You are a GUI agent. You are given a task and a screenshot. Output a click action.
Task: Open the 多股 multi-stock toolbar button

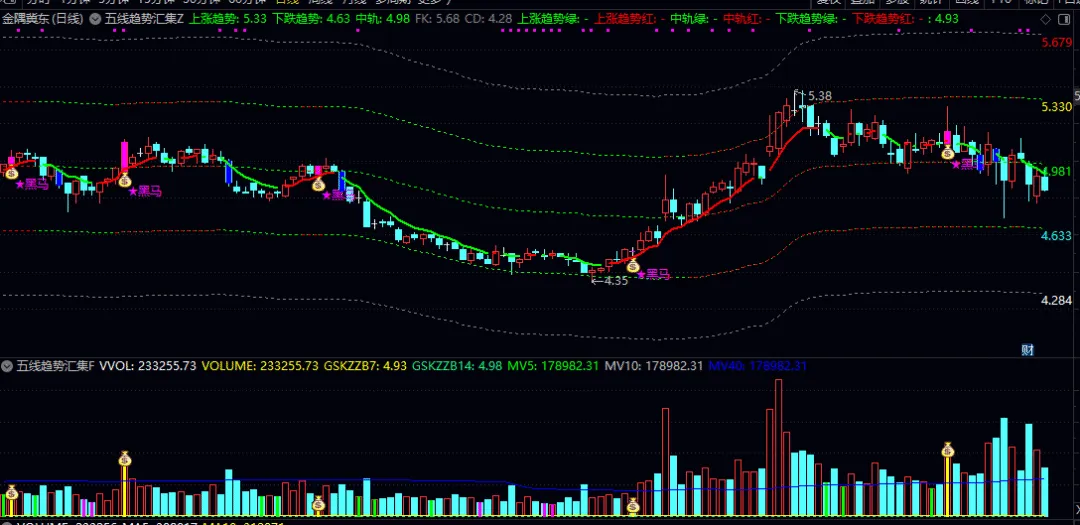point(897,2)
